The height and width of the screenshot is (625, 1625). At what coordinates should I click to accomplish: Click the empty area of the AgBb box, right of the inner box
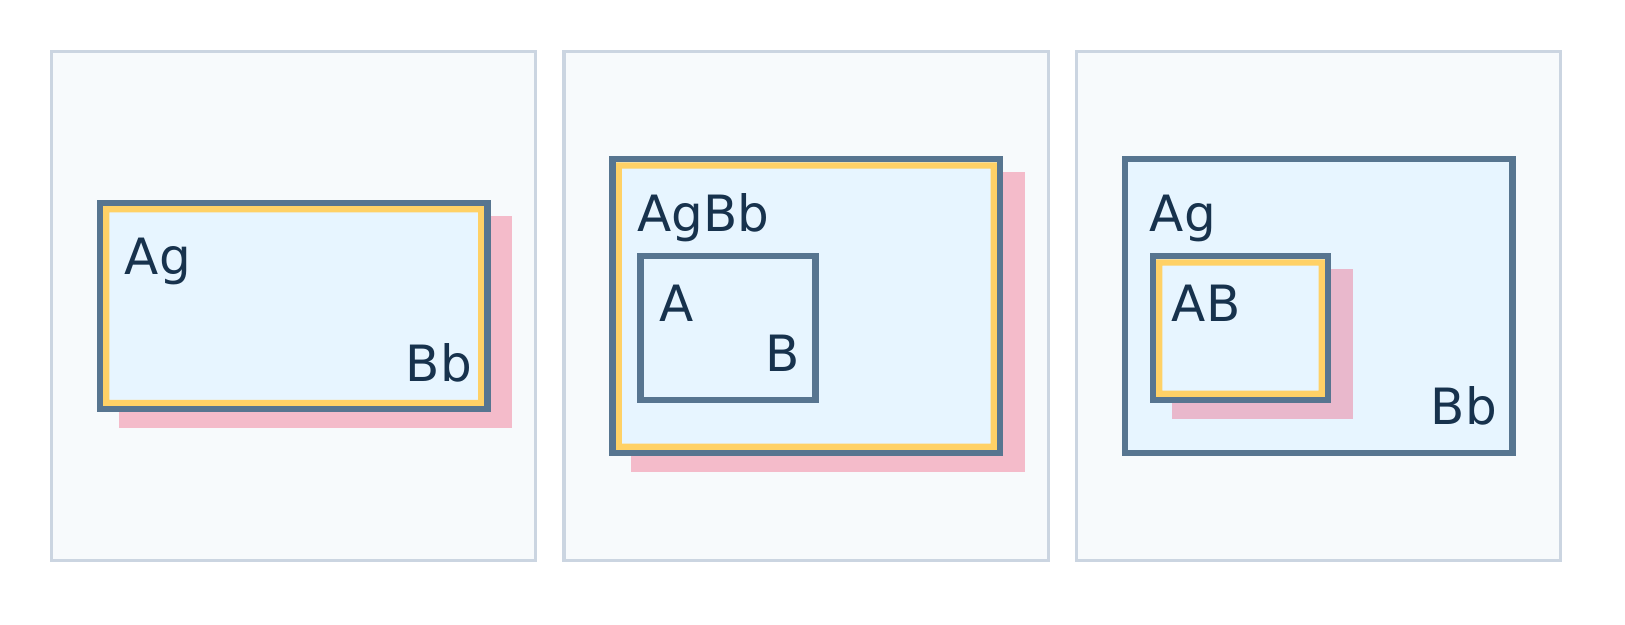(905, 330)
